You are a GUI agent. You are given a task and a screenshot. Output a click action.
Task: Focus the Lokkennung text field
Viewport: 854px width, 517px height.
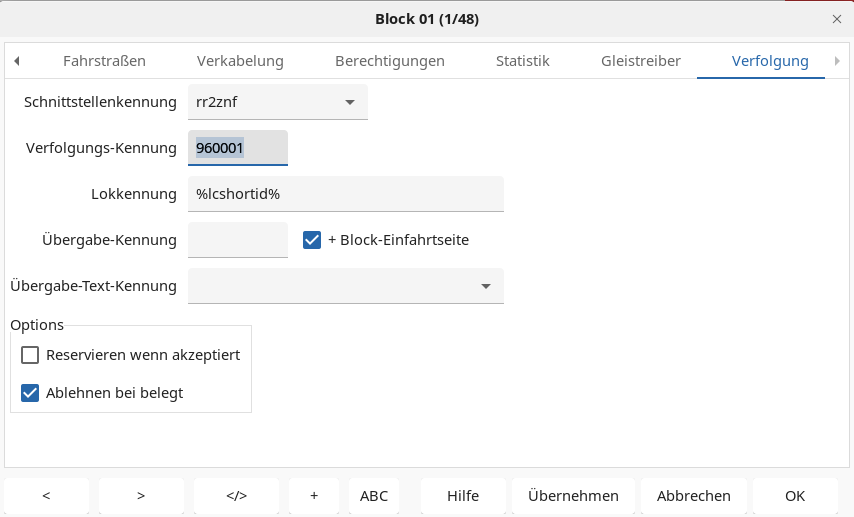(346, 194)
